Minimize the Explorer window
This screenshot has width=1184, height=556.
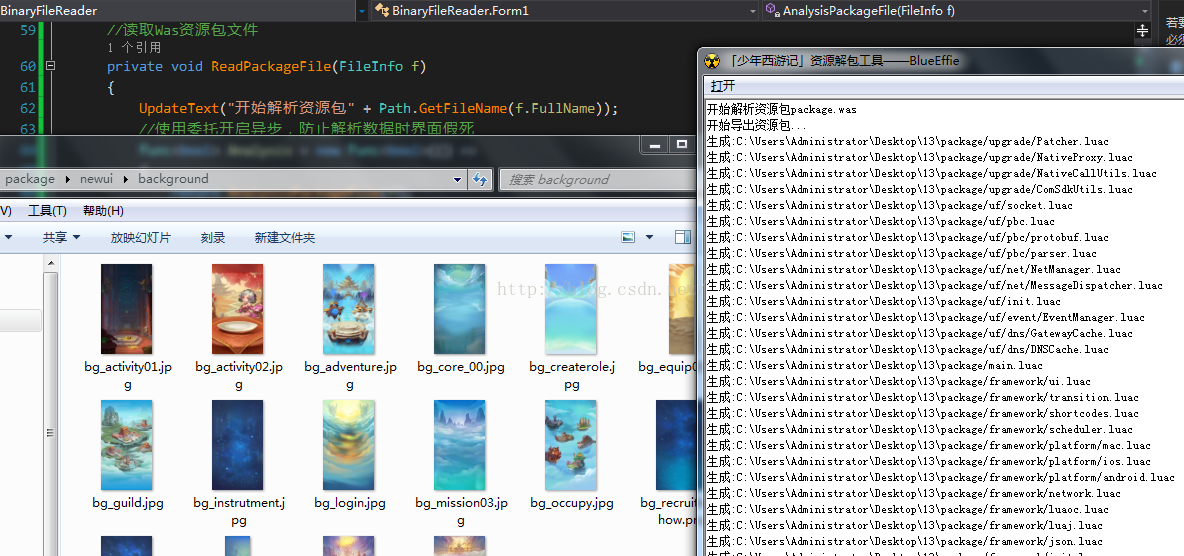click(x=654, y=144)
